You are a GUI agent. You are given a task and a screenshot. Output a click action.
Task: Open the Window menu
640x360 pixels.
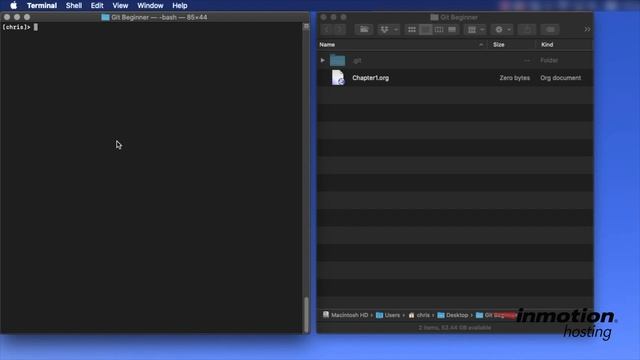[150, 5]
